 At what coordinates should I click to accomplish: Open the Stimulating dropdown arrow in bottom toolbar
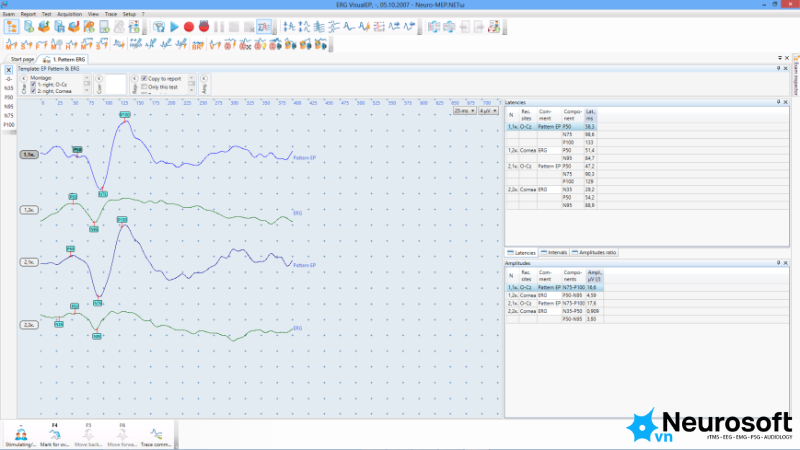pos(21,425)
